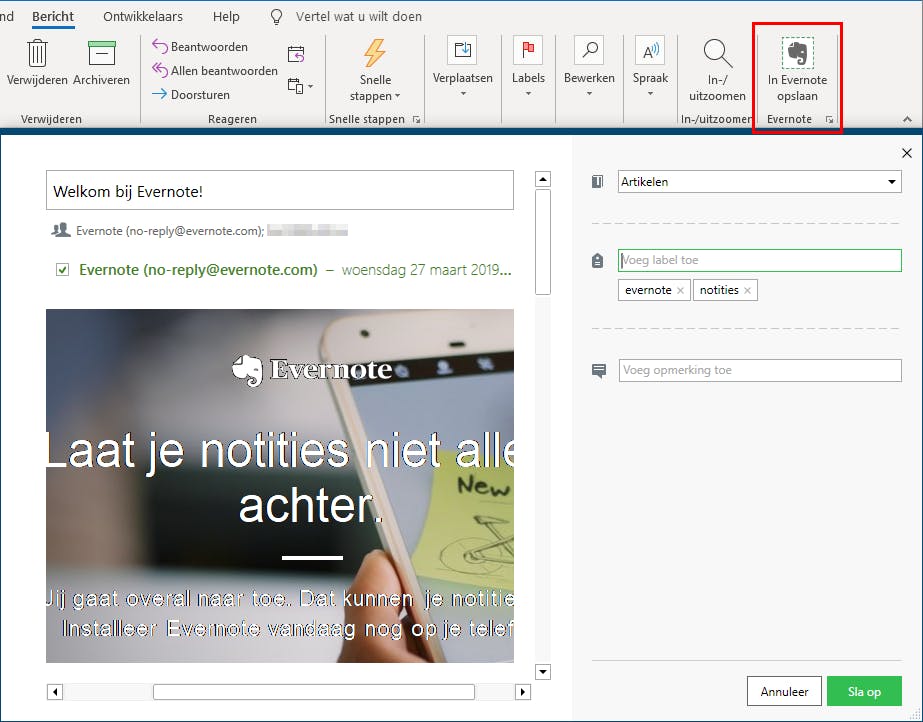Screen dimensions: 923x722
Task: Switch to the Bericht ribbon tab
Action: pyautogui.click(x=53, y=16)
